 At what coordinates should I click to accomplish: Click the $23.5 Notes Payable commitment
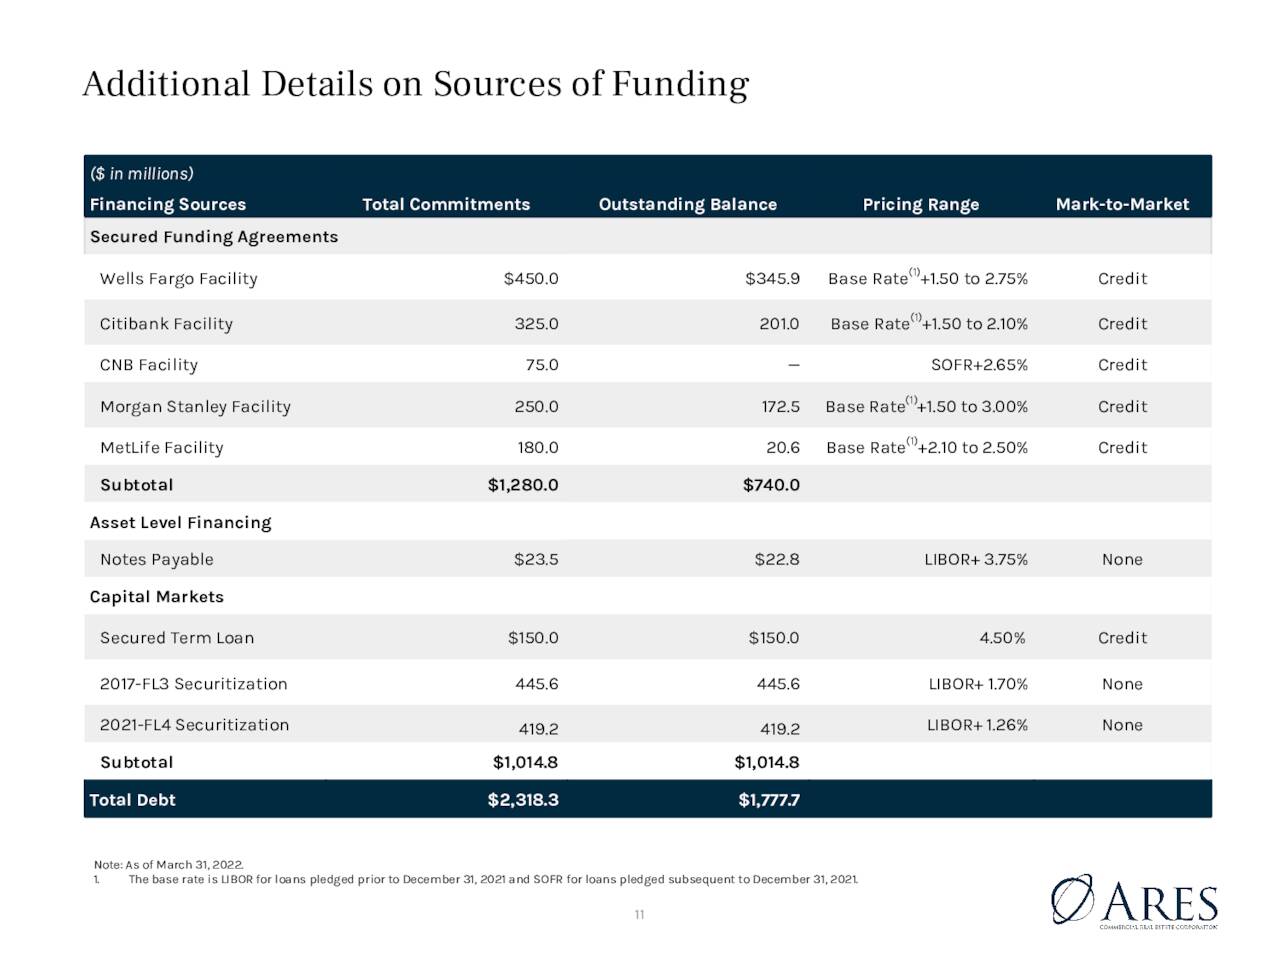point(536,560)
